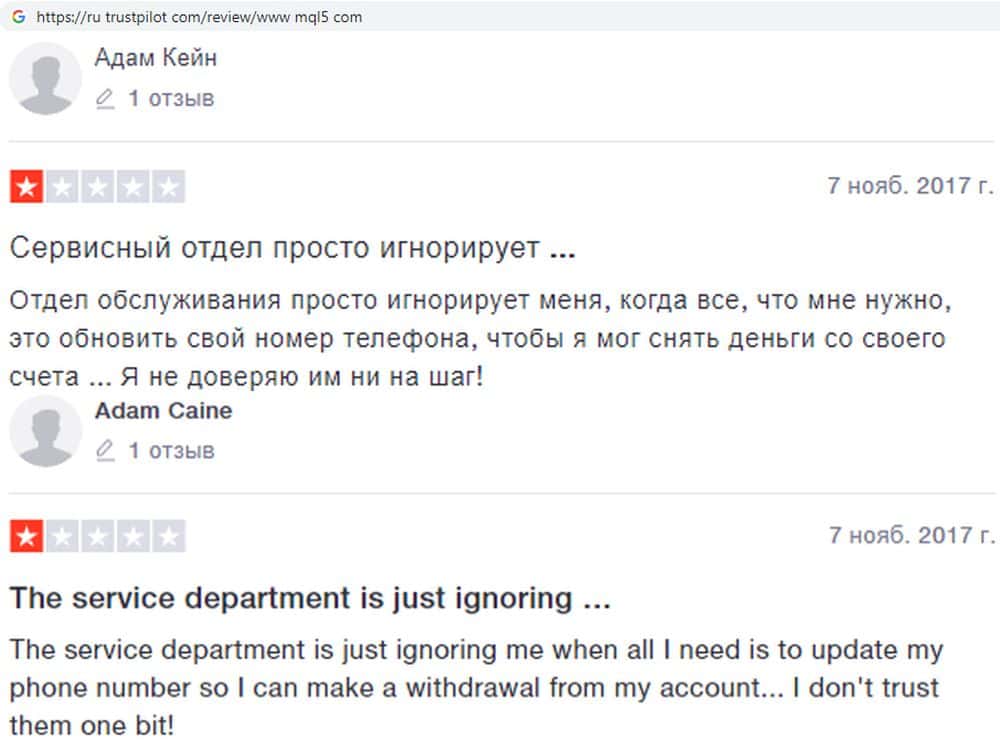Image resolution: width=1000 pixels, height=742 pixels.
Task: Click the English review body text
Action: tap(476, 688)
